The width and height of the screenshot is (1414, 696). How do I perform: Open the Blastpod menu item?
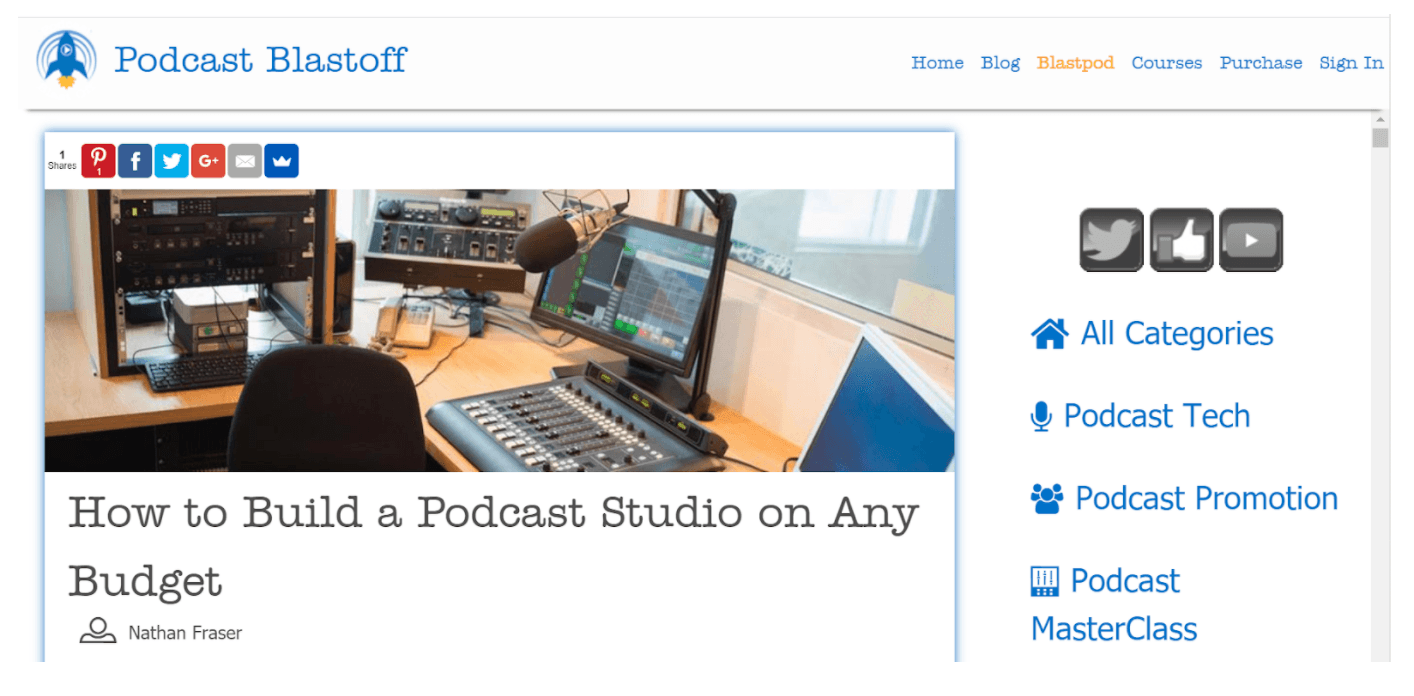(x=1075, y=63)
